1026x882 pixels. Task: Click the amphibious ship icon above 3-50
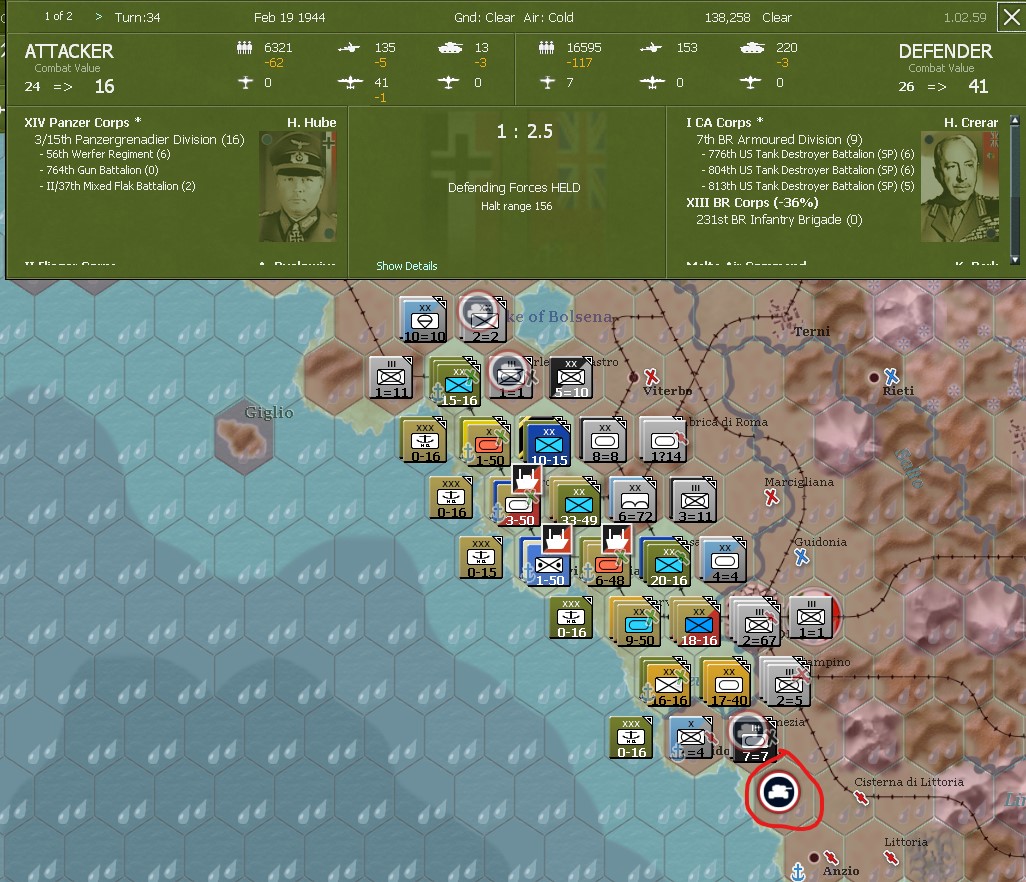click(x=526, y=478)
